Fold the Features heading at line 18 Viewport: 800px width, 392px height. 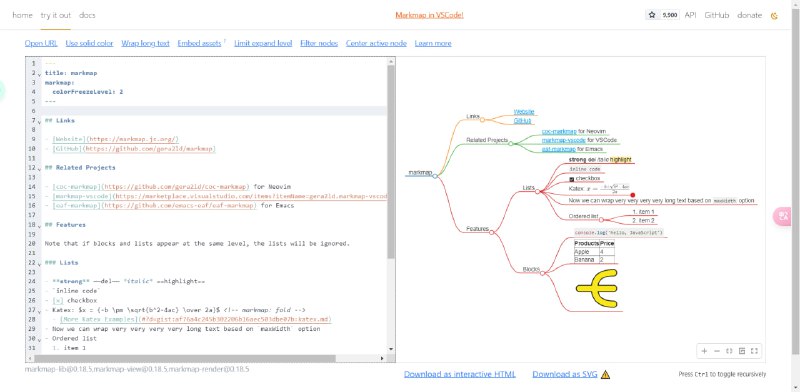click(40, 226)
